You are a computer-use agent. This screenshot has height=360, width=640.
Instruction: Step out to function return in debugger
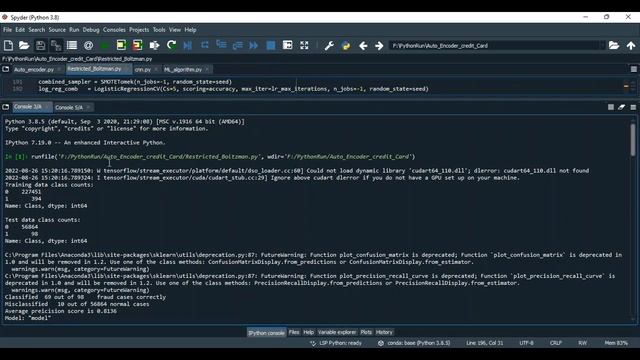[237, 45]
